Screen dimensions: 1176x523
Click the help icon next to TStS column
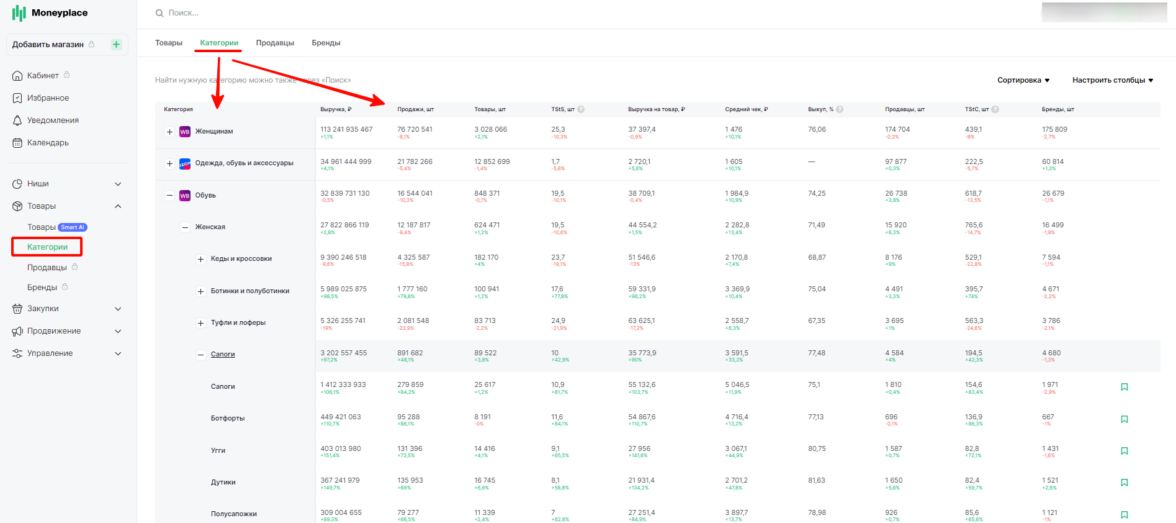point(581,109)
